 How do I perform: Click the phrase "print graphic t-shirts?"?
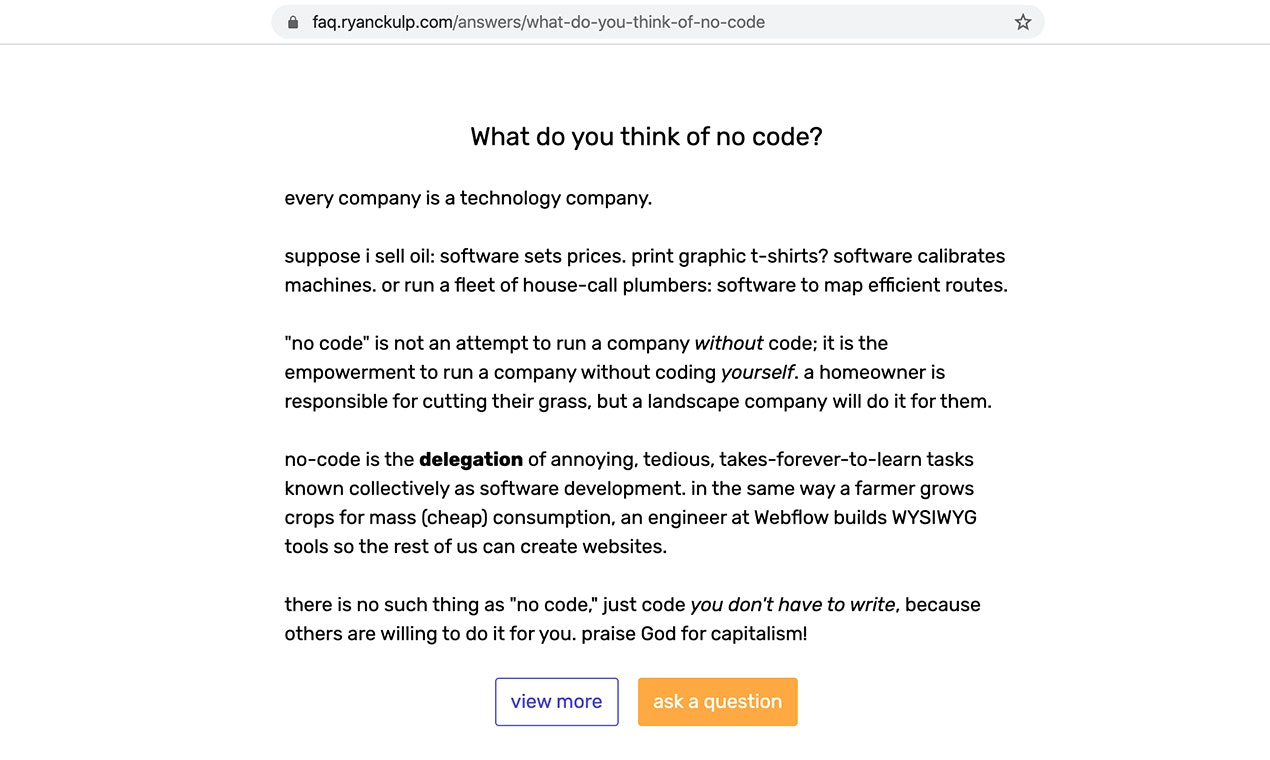[x=728, y=256]
